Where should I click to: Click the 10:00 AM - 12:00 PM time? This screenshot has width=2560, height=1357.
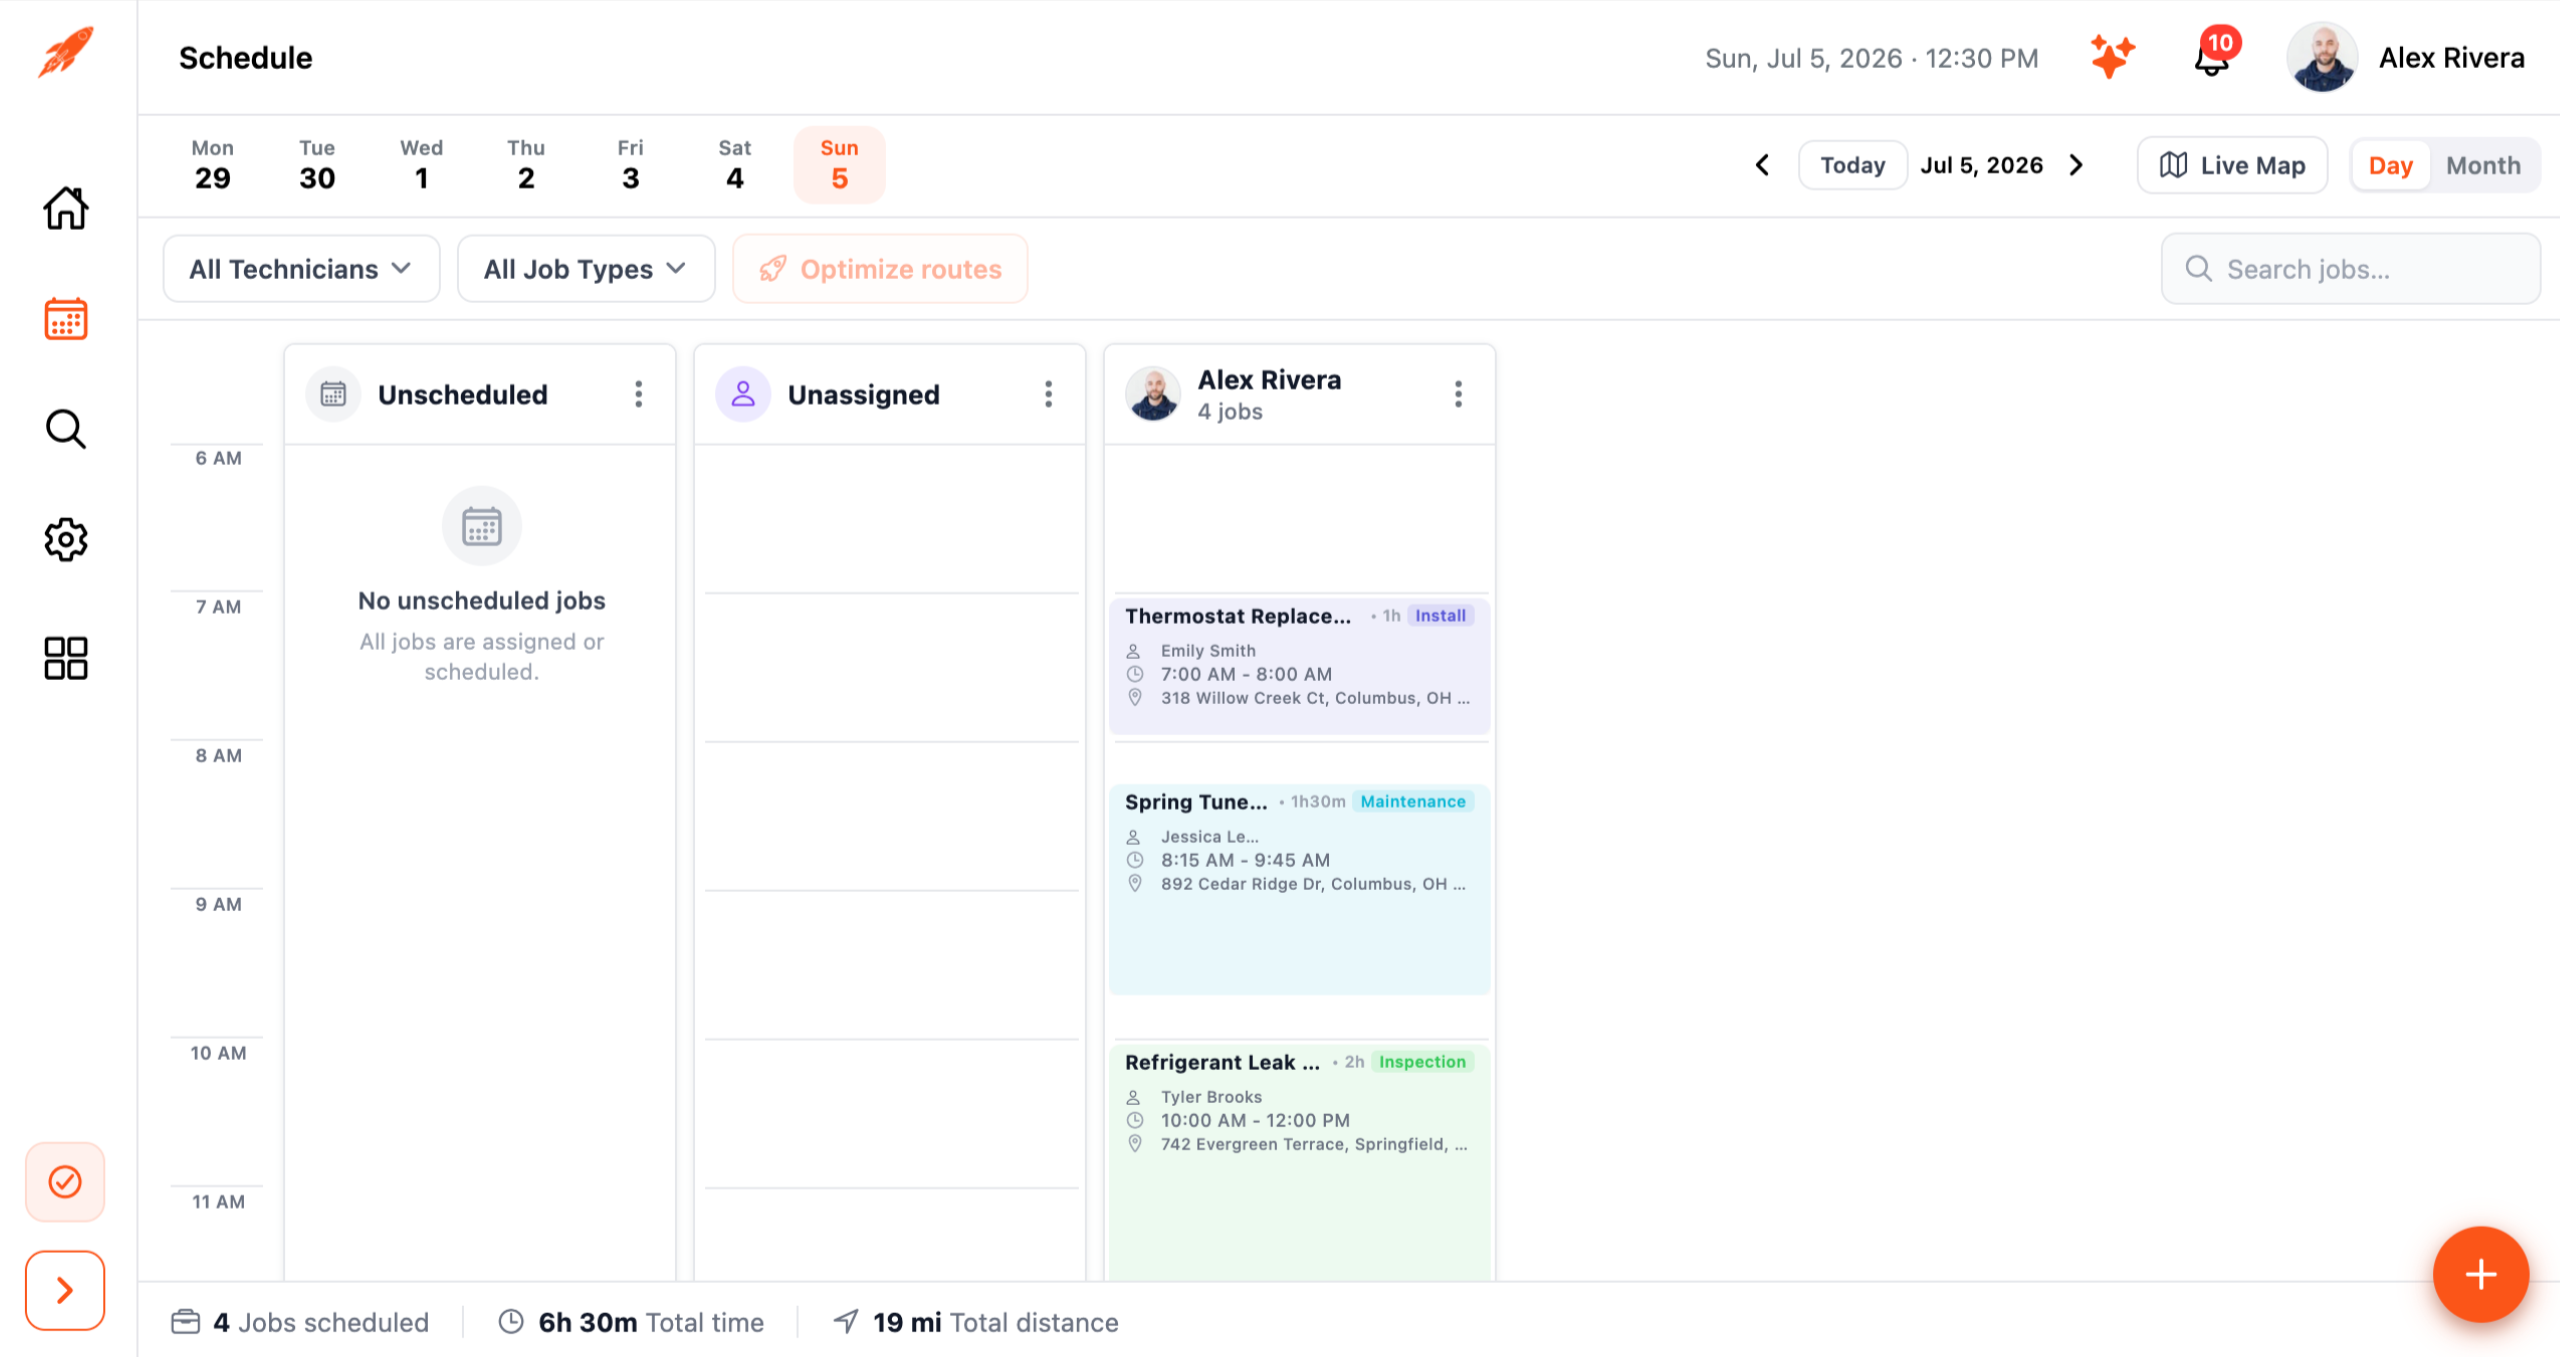pos(1255,1120)
